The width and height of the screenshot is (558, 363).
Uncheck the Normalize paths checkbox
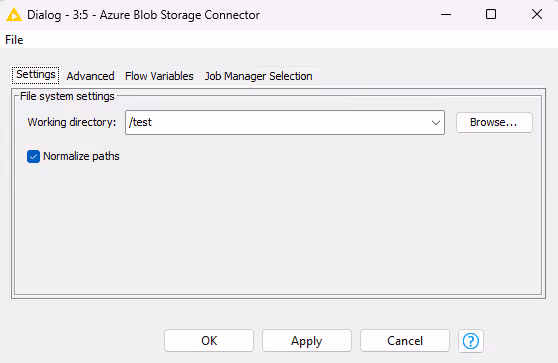[33, 156]
